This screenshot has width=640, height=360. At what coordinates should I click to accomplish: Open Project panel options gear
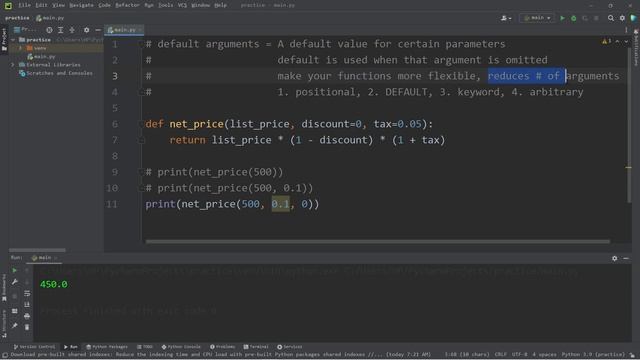(x=86, y=30)
